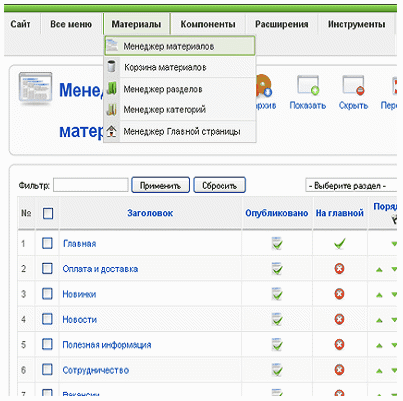Click green checkmark in На главной column
The height and width of the screenshot is (401, 403).
click(339, 243)
